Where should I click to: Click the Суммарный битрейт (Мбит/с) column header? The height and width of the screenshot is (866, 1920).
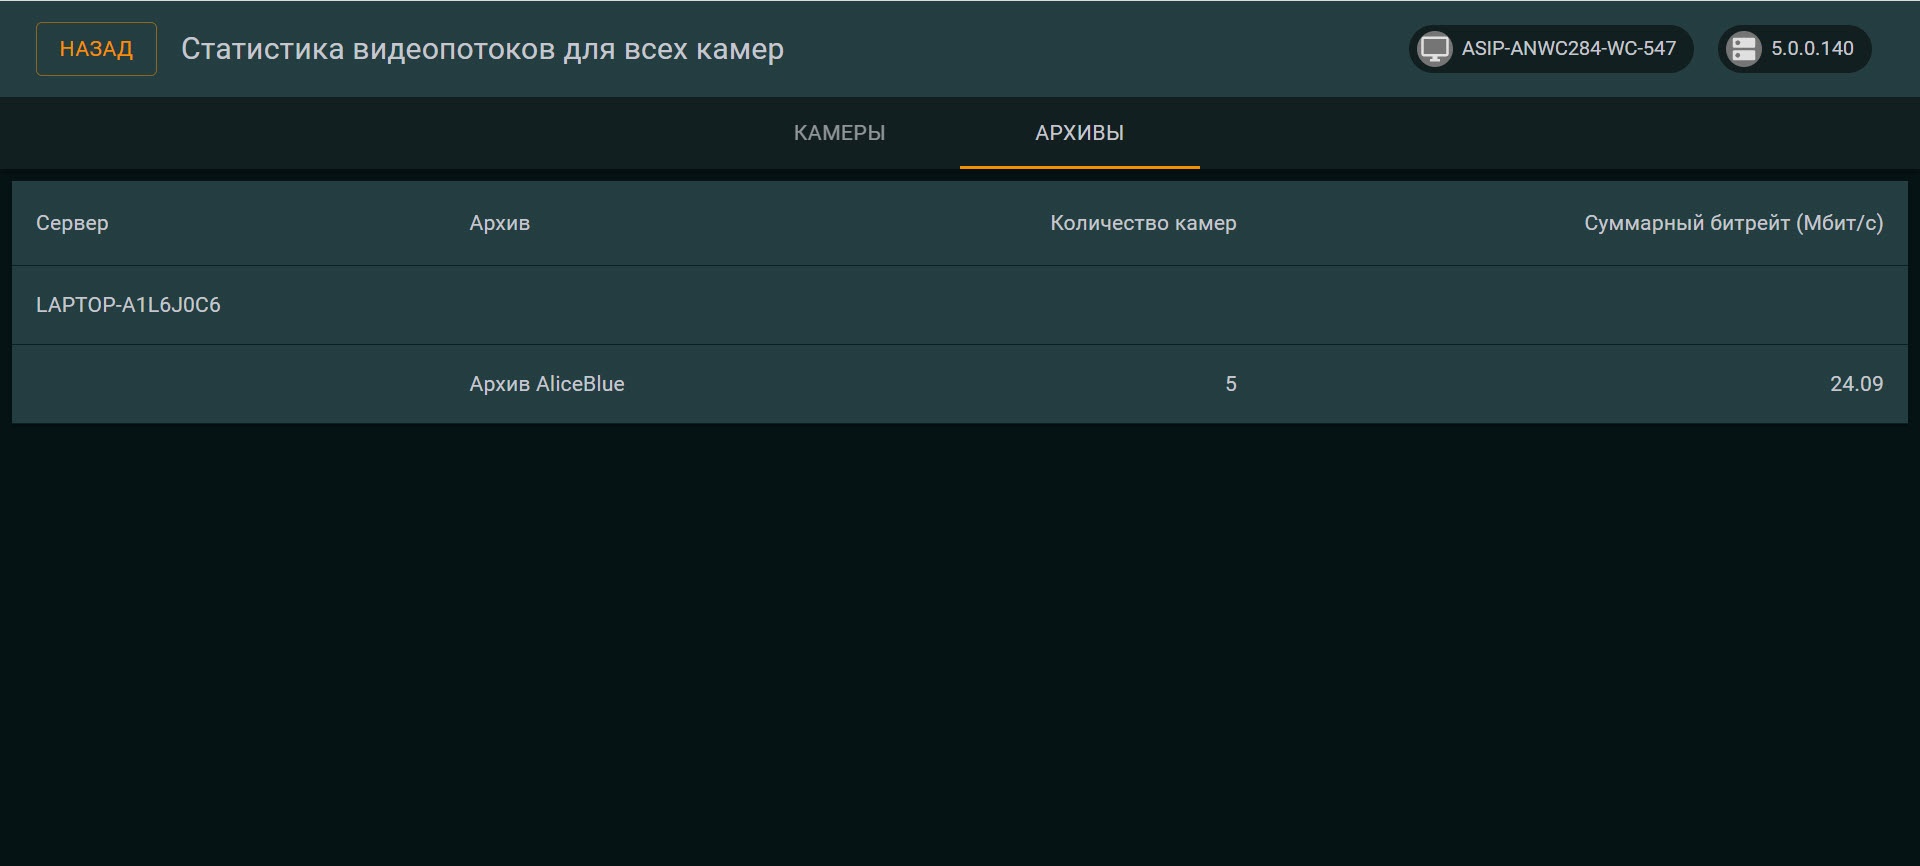[x=1732, y=223]
